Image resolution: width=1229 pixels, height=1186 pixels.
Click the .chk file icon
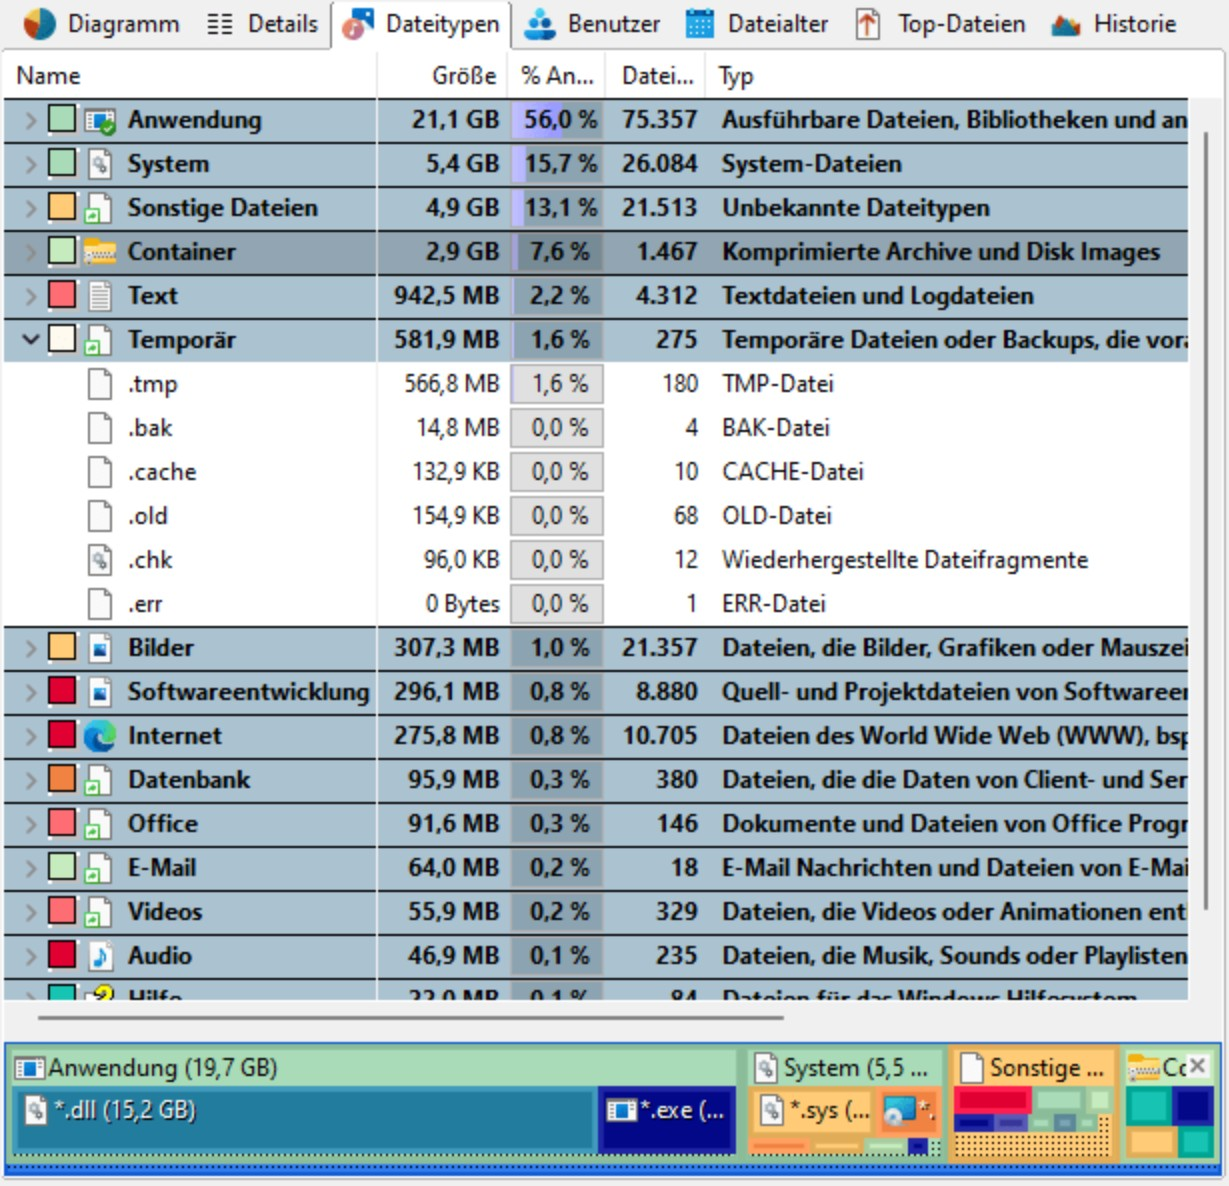click(x=100, y=560)
